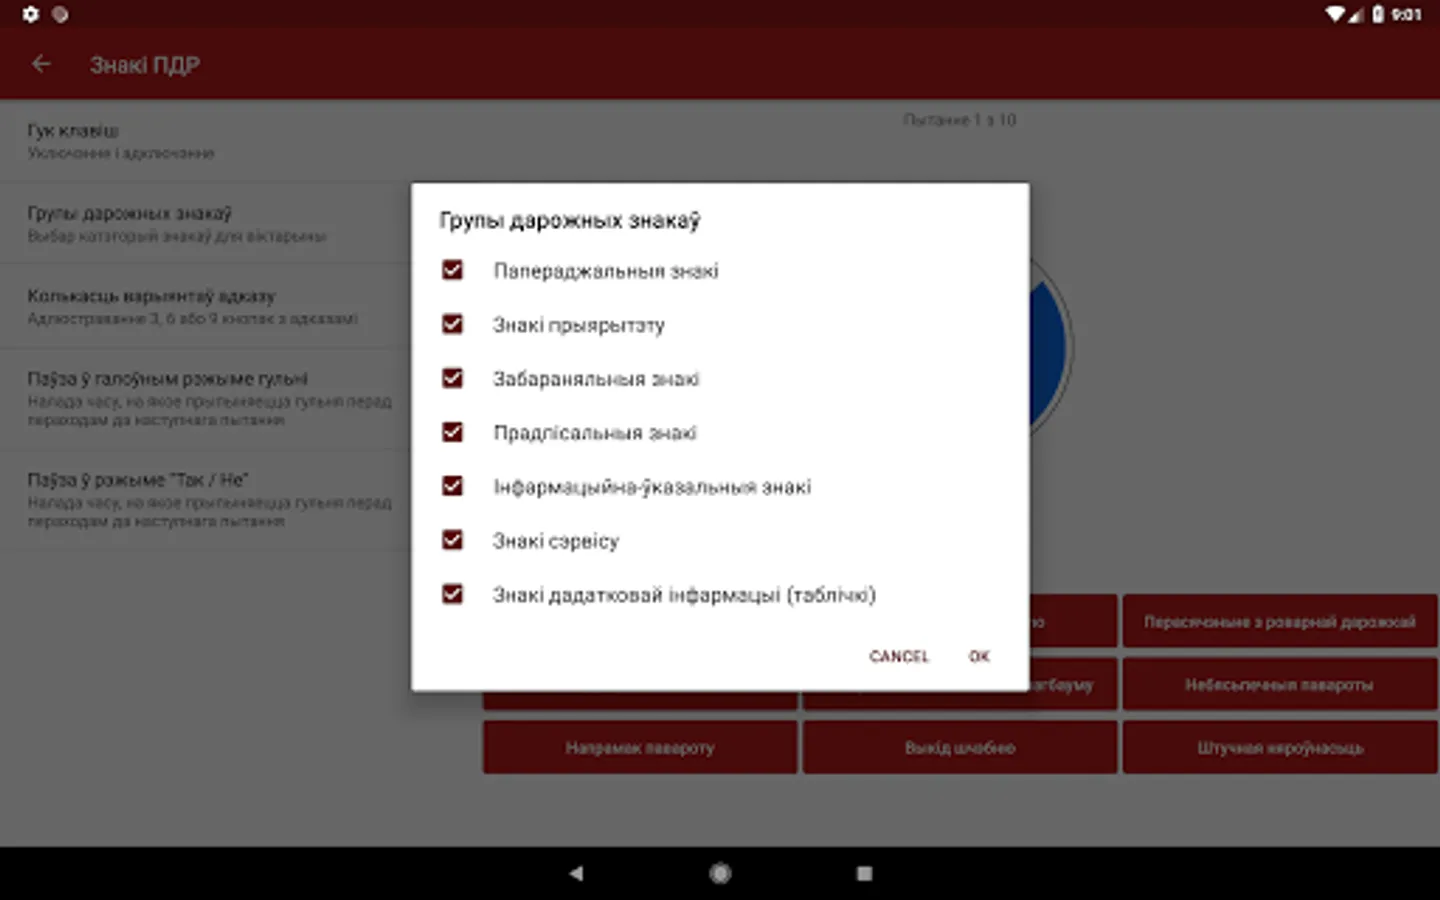Tap the battery icon in the status bar

1378,14
